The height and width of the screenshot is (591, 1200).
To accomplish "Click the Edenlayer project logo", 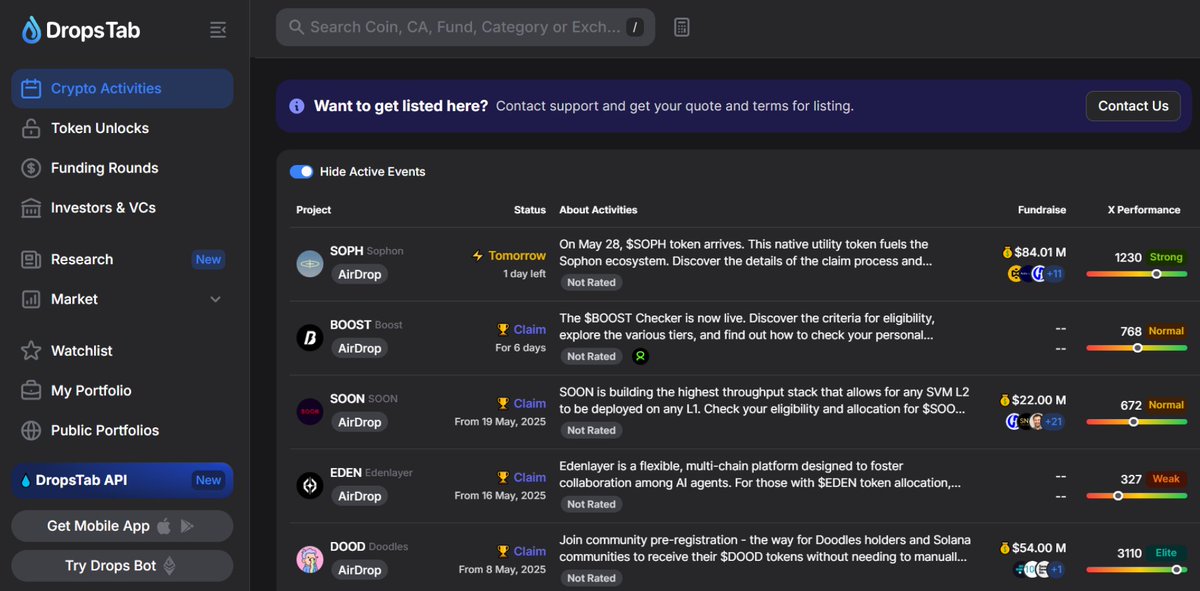I will pos(310,486).
